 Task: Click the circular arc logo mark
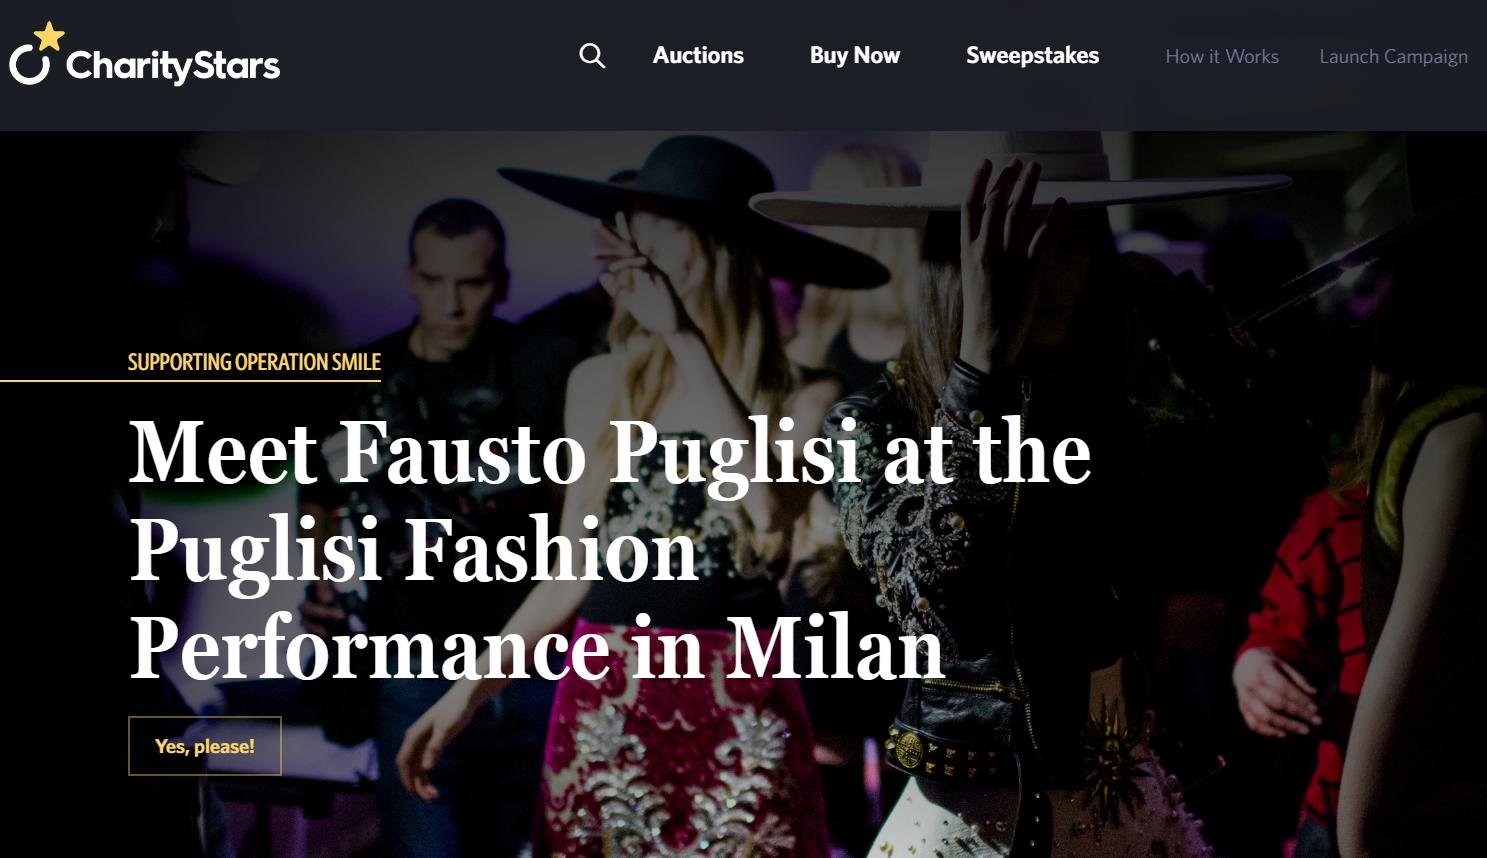pyautogui.click(x=29, y=66)
